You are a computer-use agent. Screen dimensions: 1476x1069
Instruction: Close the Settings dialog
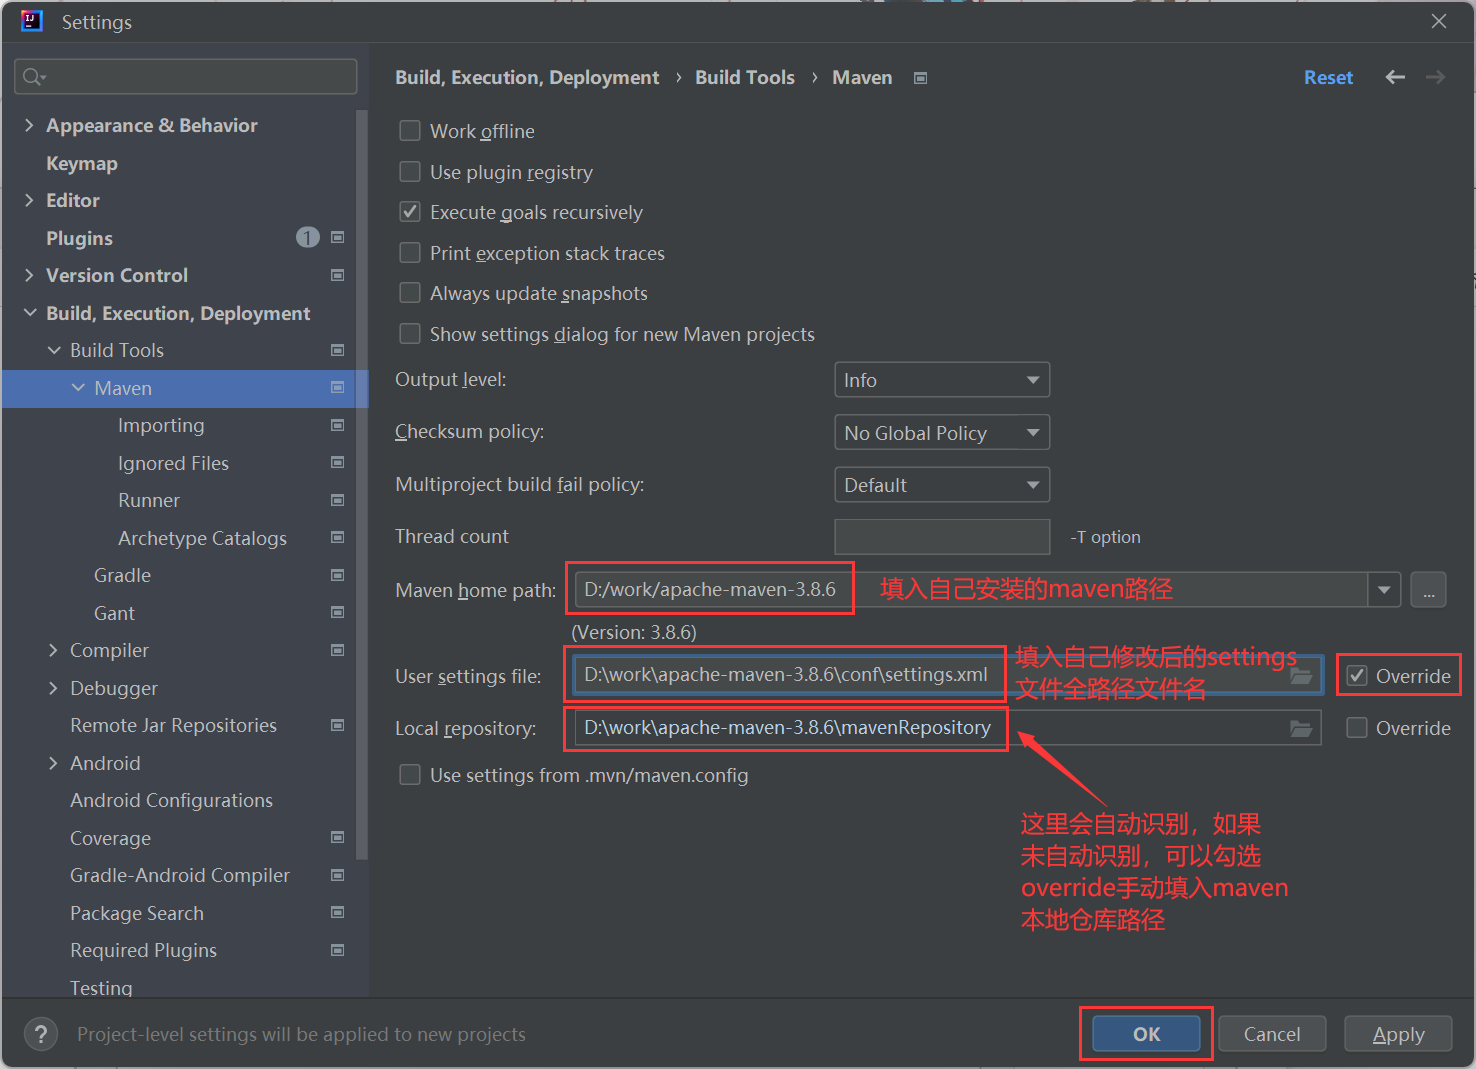1439,21
